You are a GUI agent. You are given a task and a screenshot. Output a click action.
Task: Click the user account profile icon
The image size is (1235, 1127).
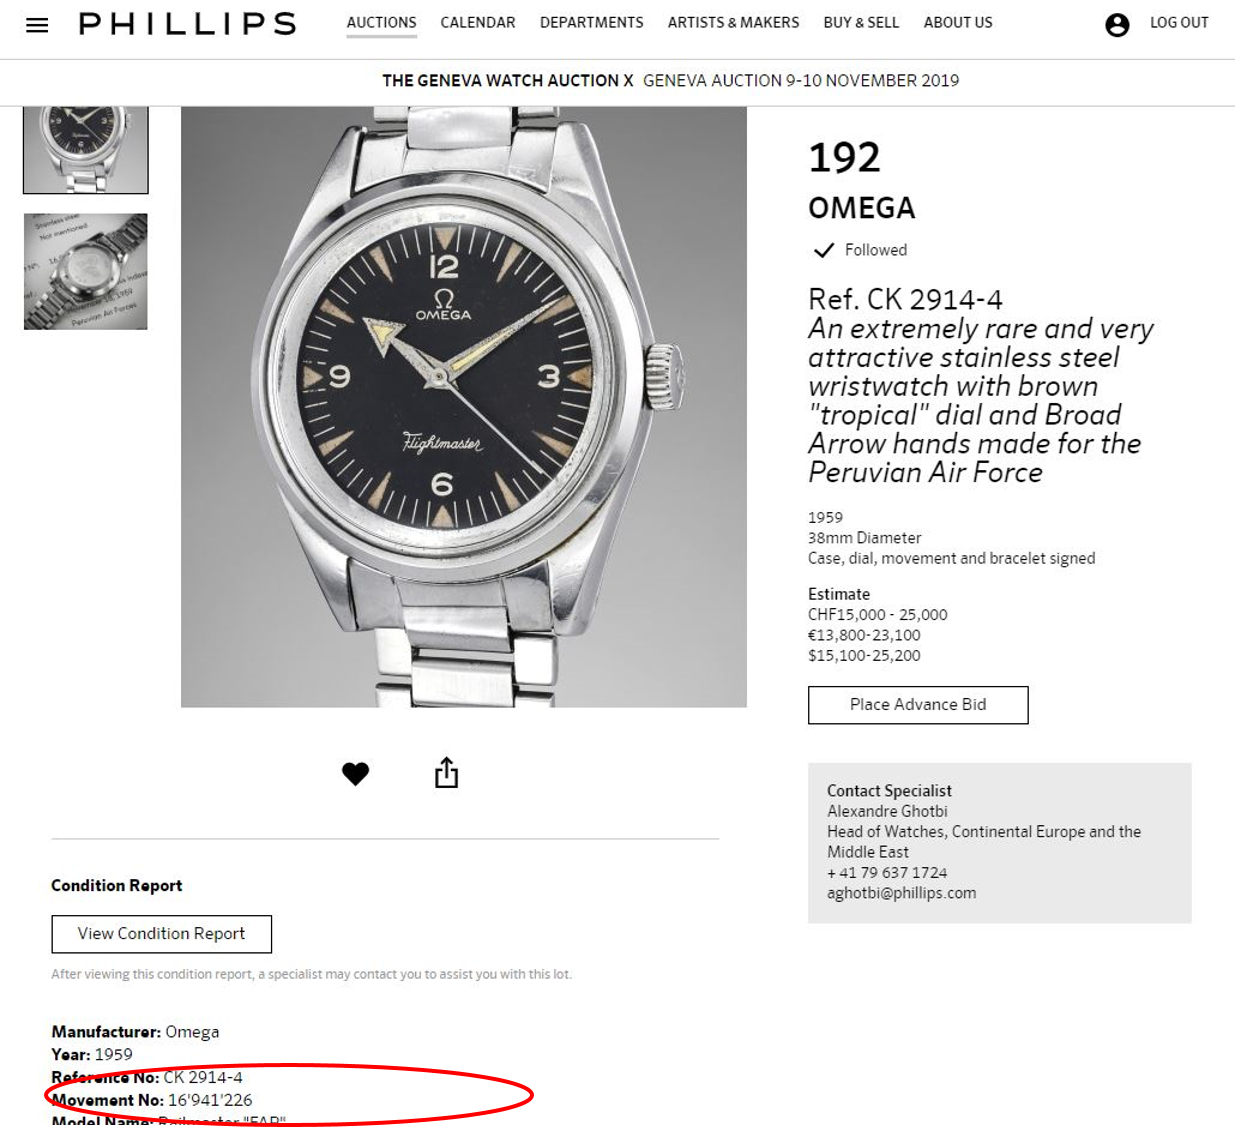point(1117,25)
